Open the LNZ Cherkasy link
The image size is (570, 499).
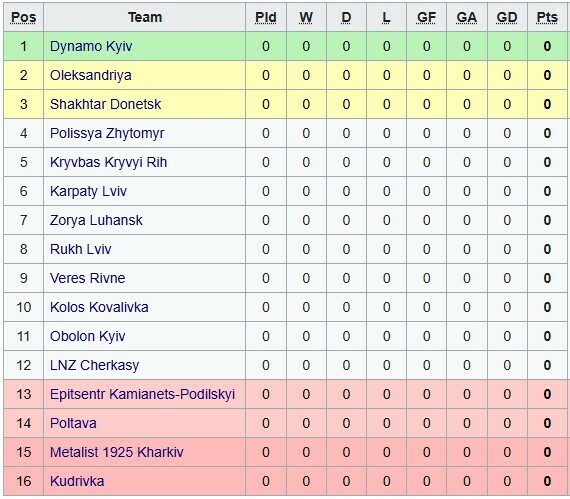[x=94, y=366]
